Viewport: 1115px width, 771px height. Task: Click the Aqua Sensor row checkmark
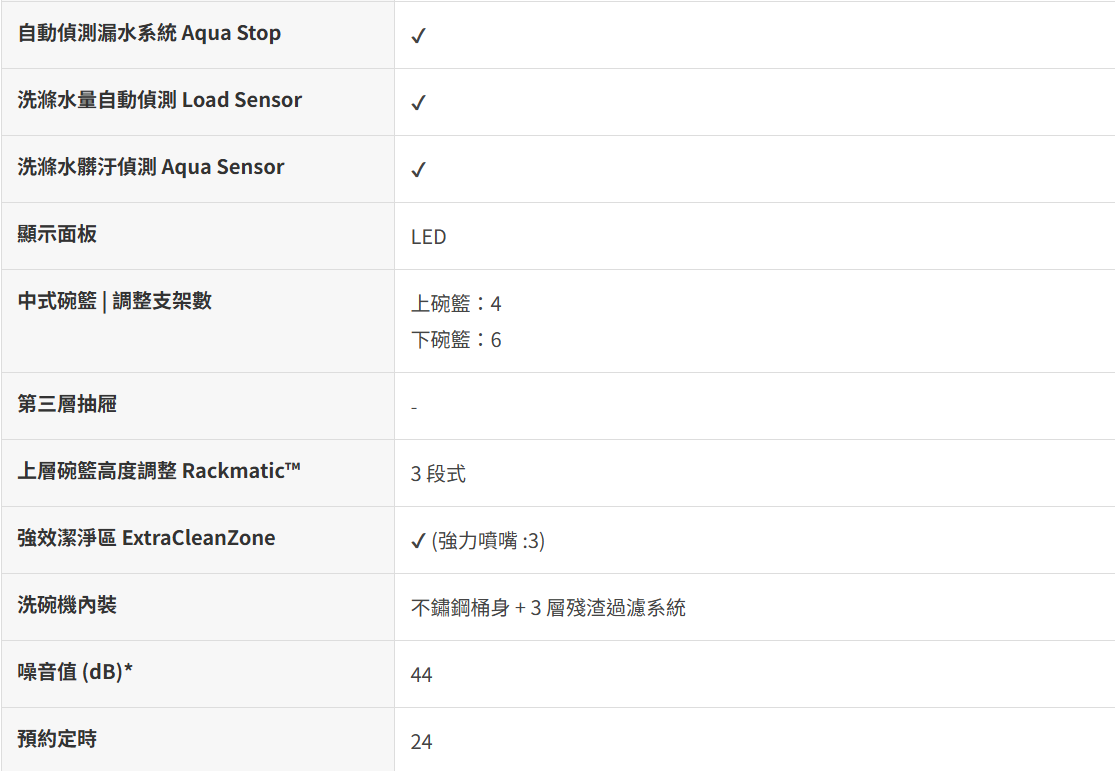(x=419, y=170)
